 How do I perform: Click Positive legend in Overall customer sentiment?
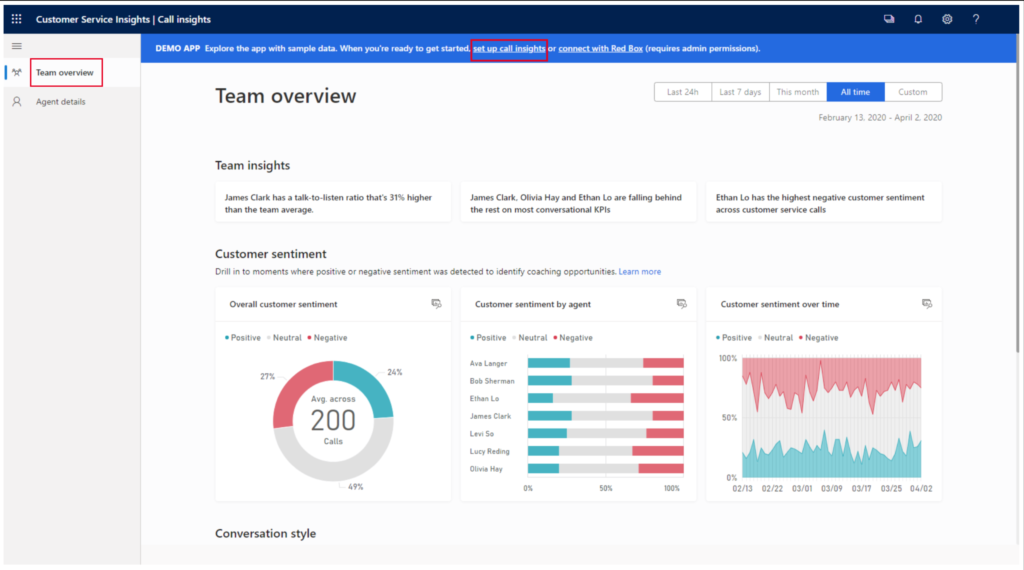click(x=243, y=338)
